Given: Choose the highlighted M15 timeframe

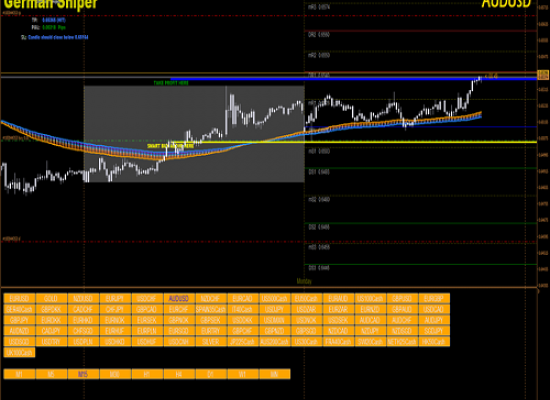Looking at the screenshot, I should point(83,374).
